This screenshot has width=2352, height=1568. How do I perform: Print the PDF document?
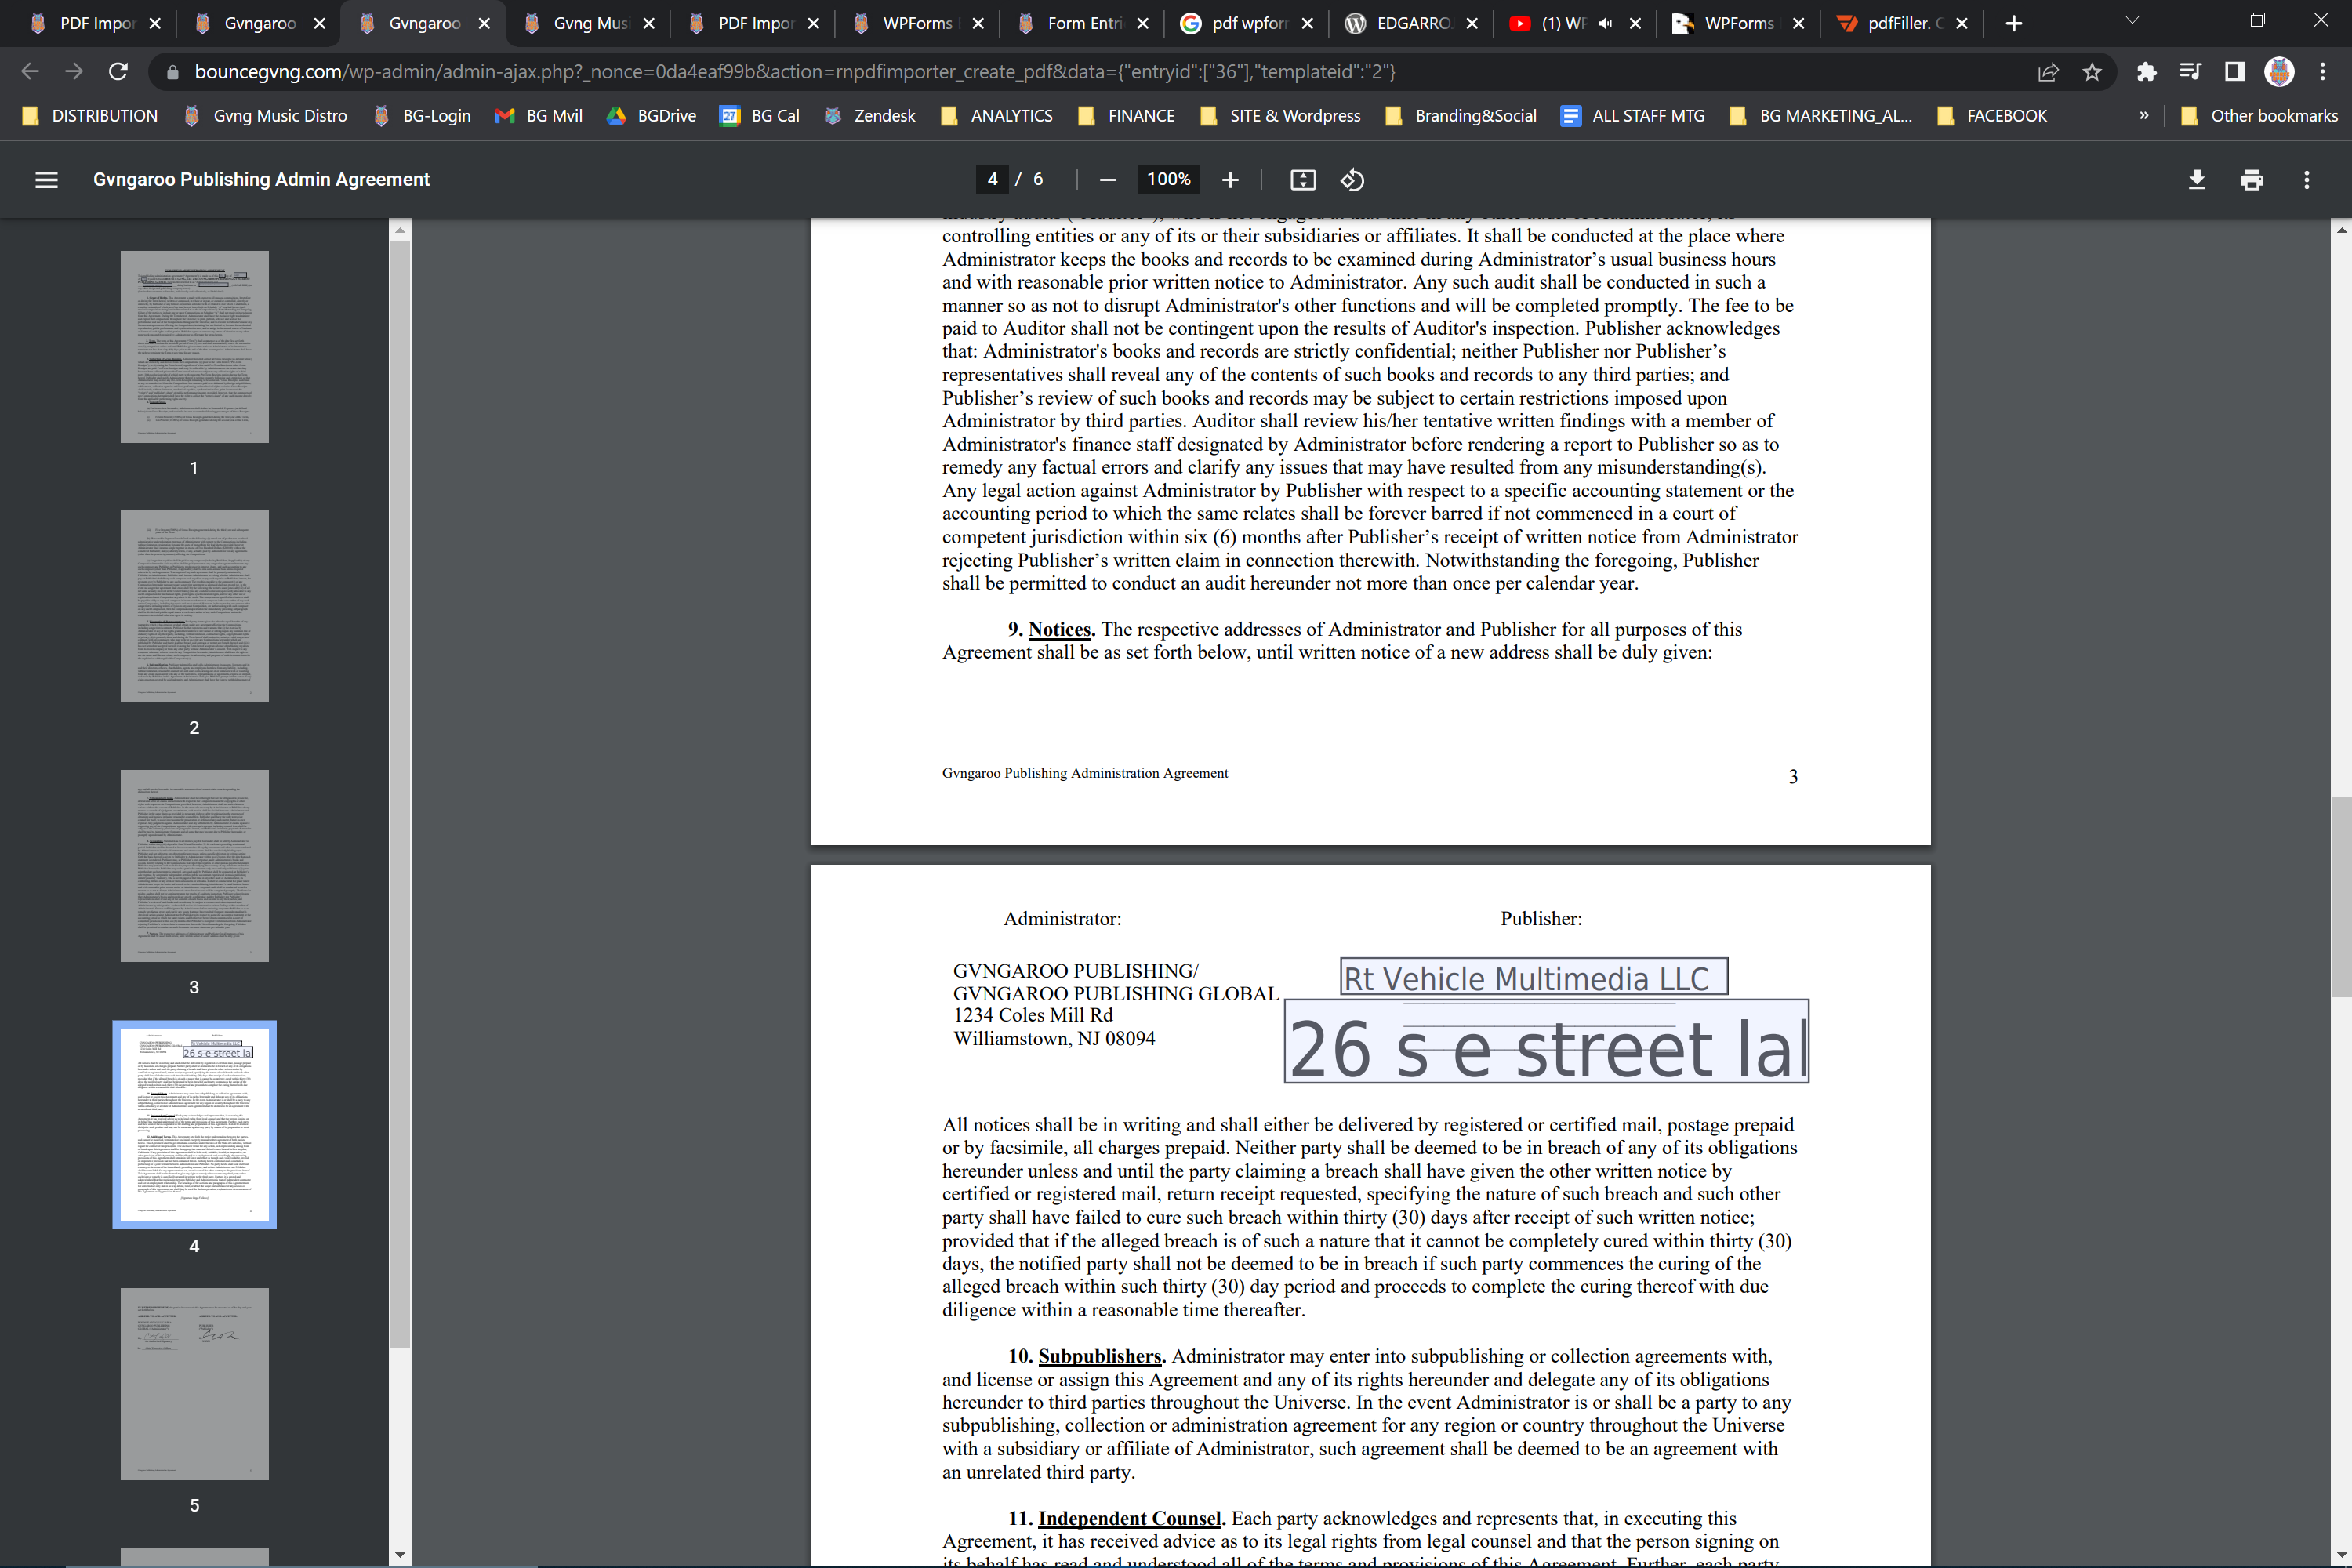click(2251, 180)
